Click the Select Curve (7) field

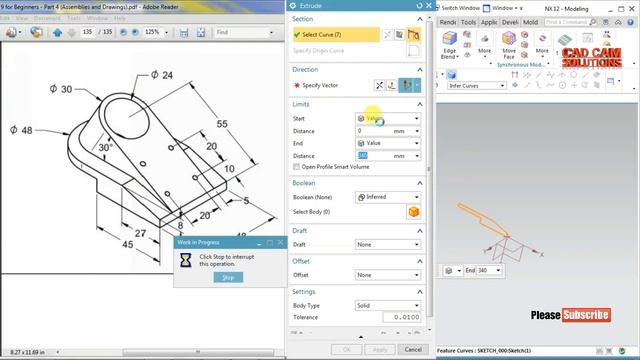[x=336, y=35]
